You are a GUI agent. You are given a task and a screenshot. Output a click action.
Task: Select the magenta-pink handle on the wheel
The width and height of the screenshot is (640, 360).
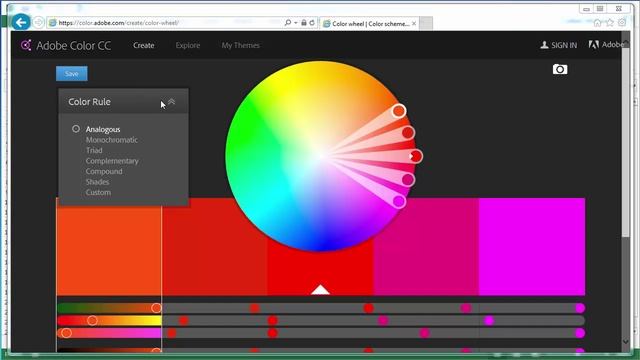(408, 180)
